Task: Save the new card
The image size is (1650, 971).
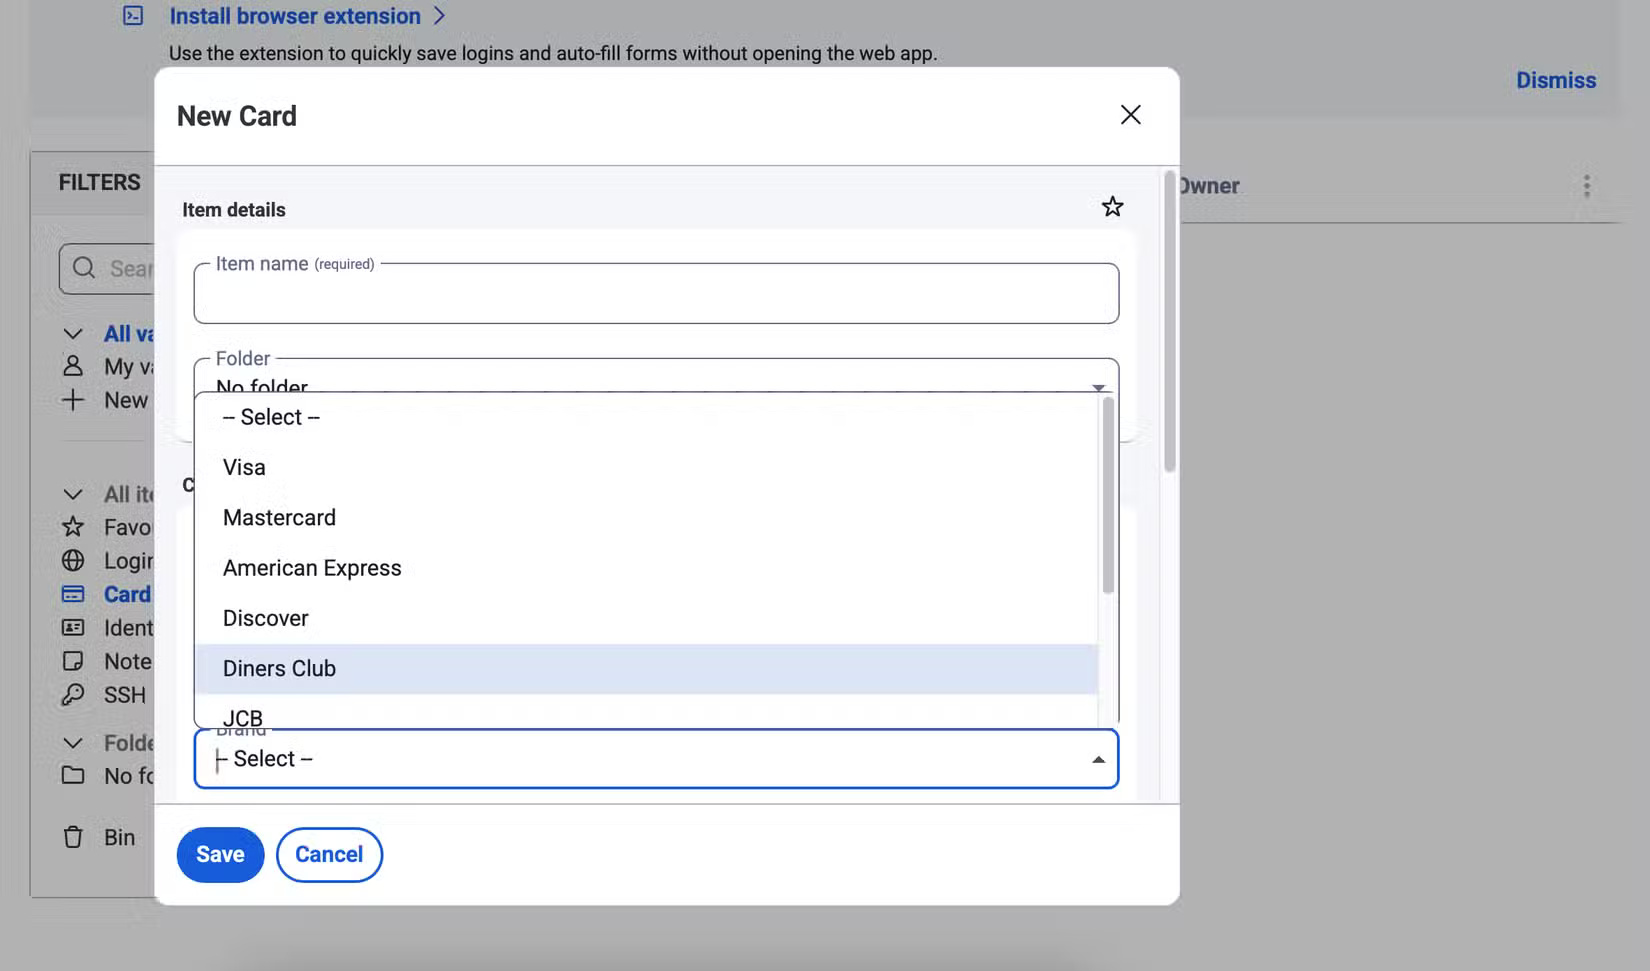Action: [220, 854]
